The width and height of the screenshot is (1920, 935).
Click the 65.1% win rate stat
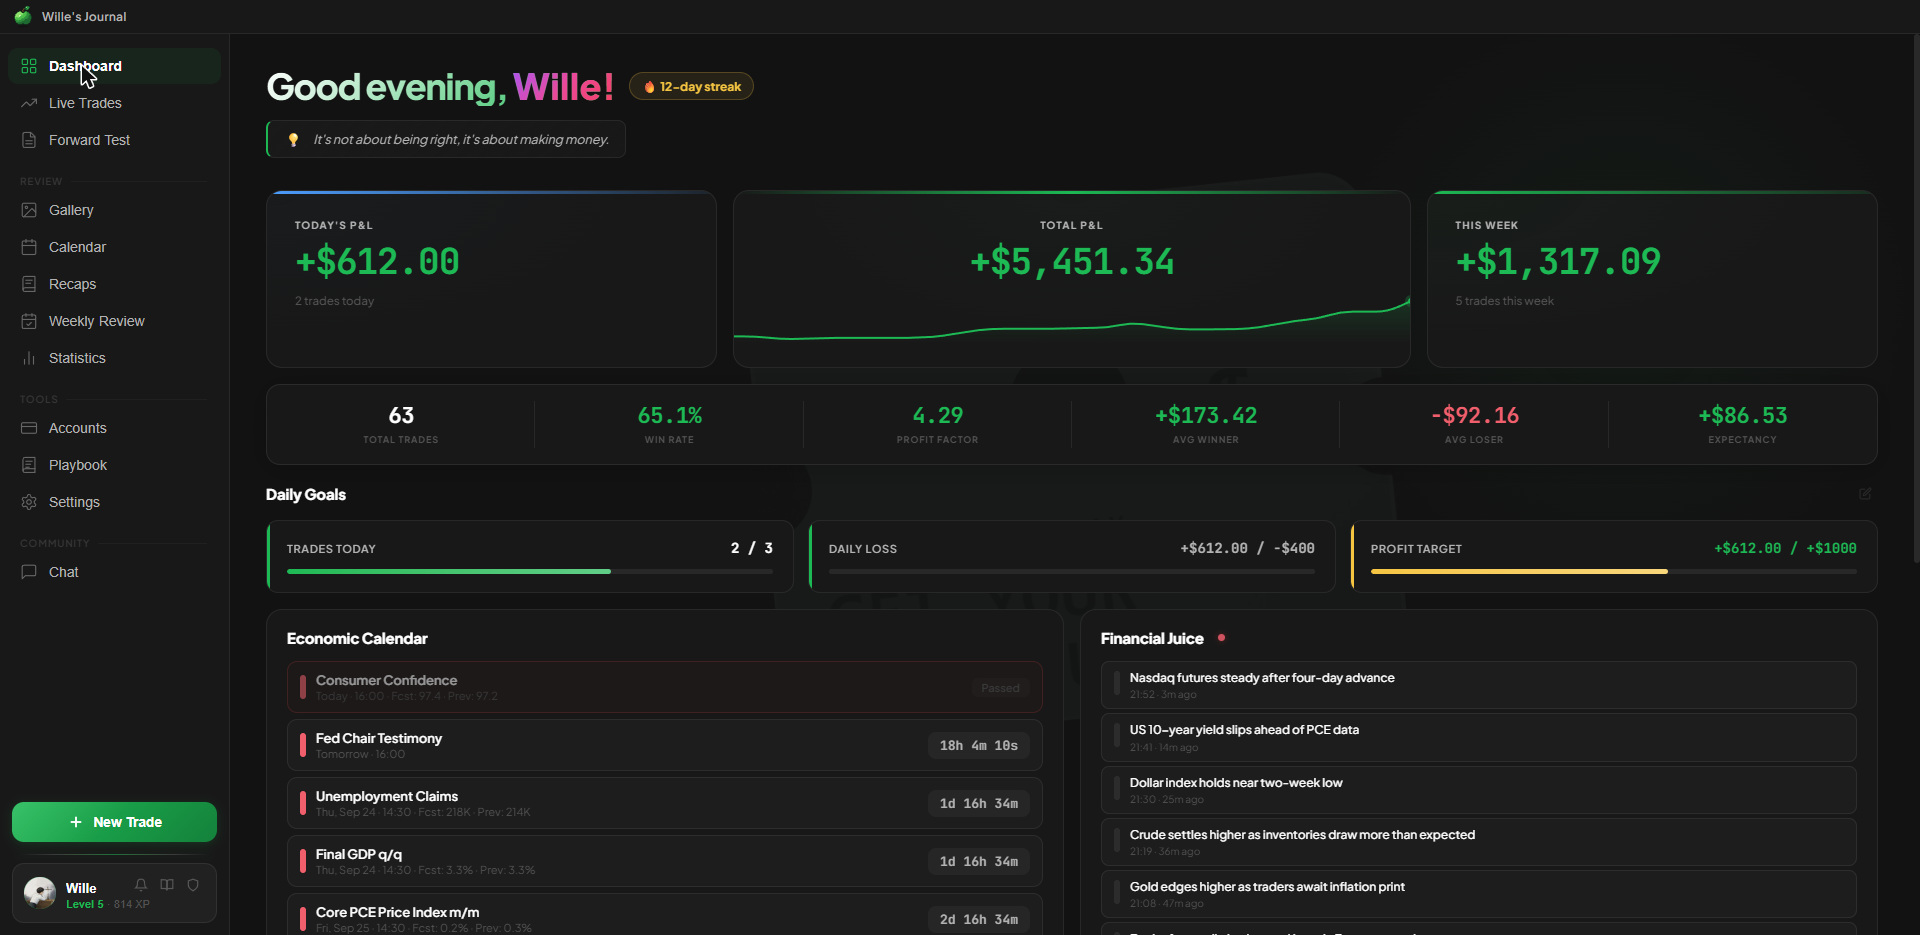click(669, 415)
